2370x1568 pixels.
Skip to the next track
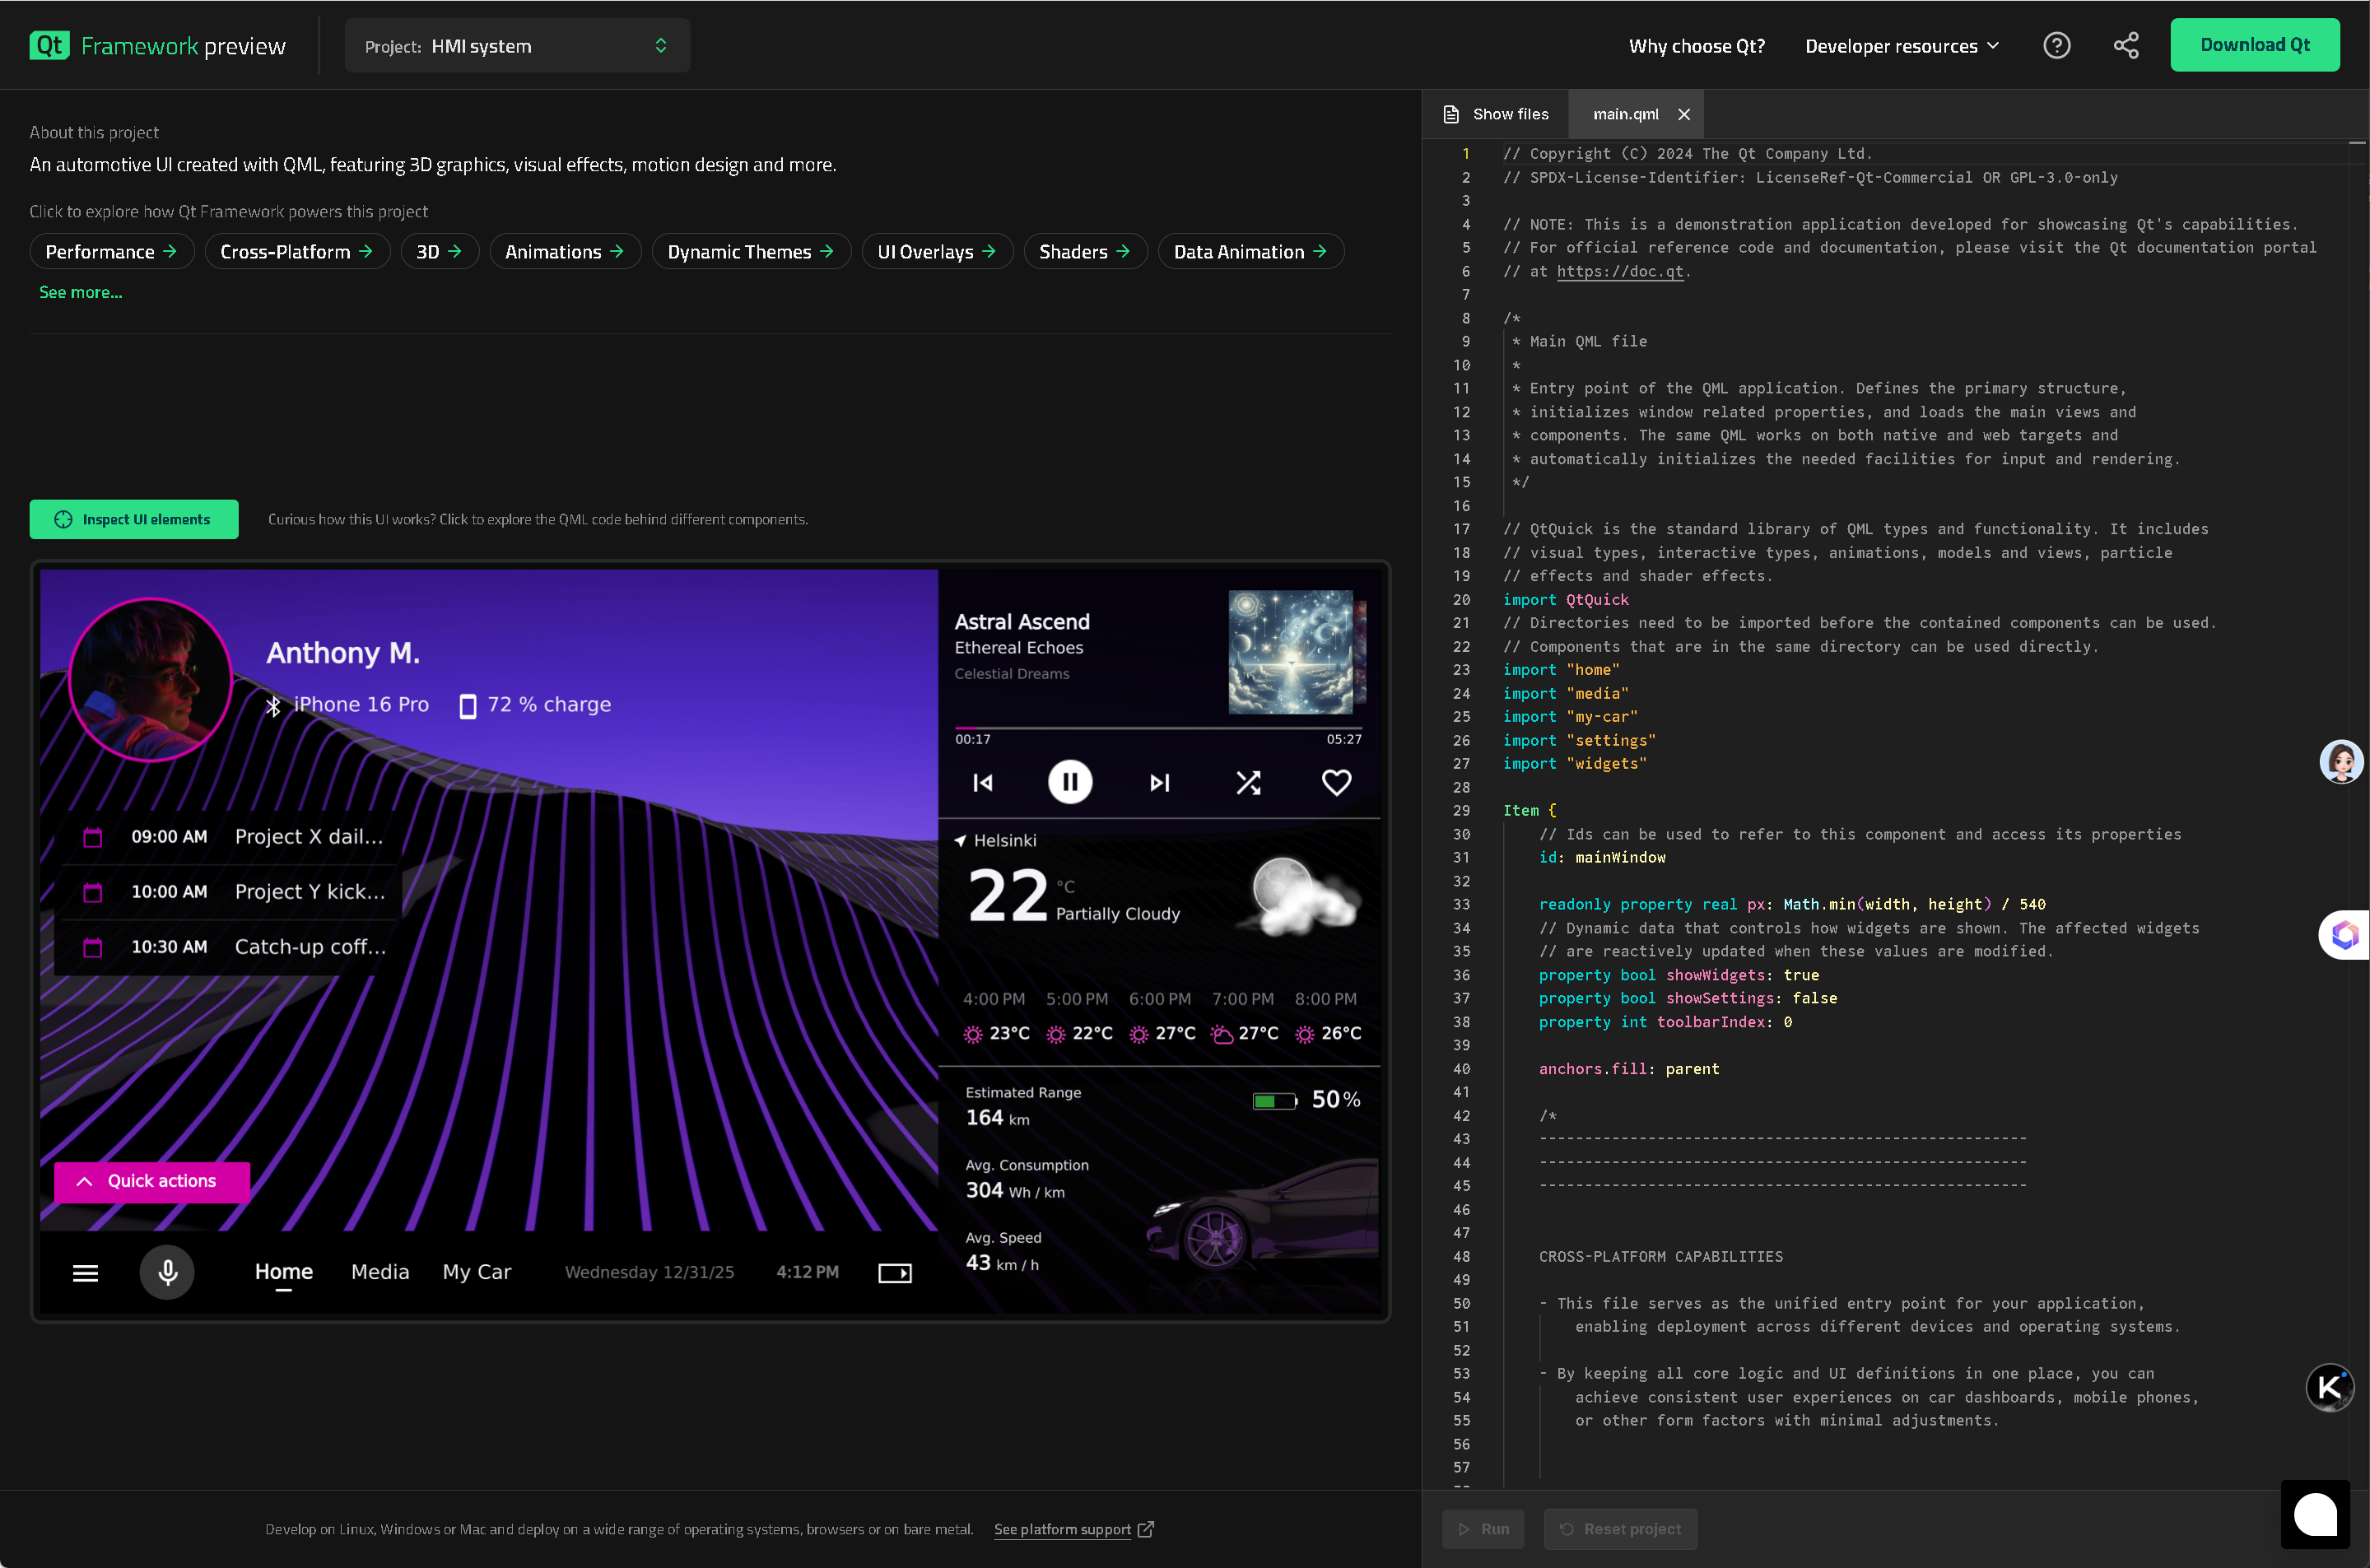coord(1159,782)
